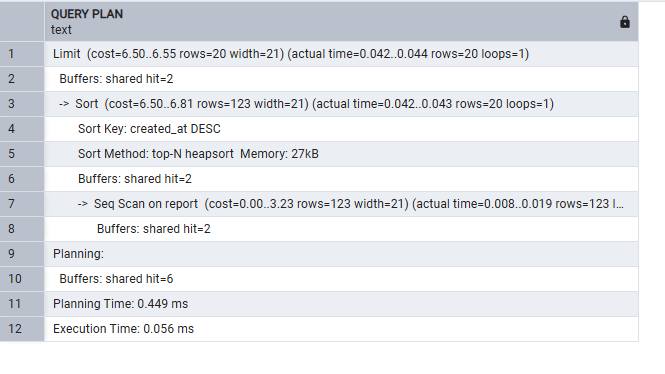Click the Sort cost row cell
Viewport: 665px width, 374px height.
[x=341, y=104]
